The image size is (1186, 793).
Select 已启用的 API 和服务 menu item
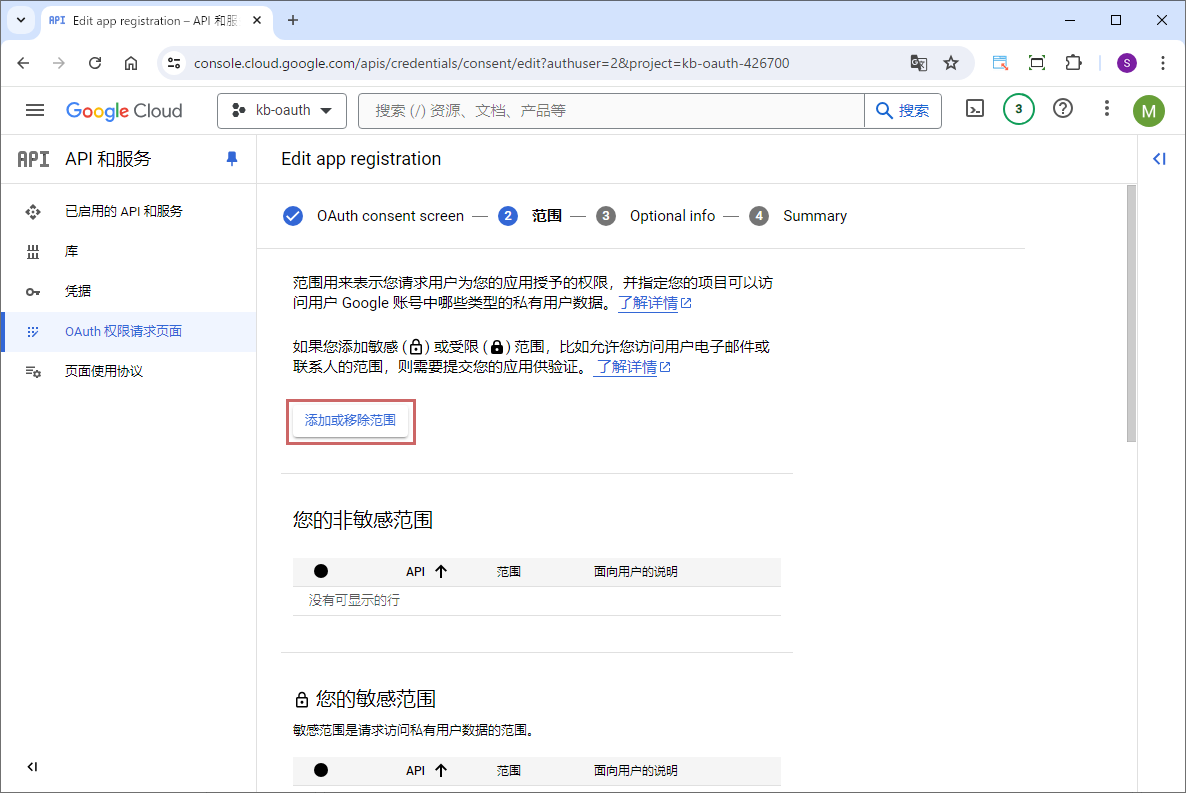[123, 211]
